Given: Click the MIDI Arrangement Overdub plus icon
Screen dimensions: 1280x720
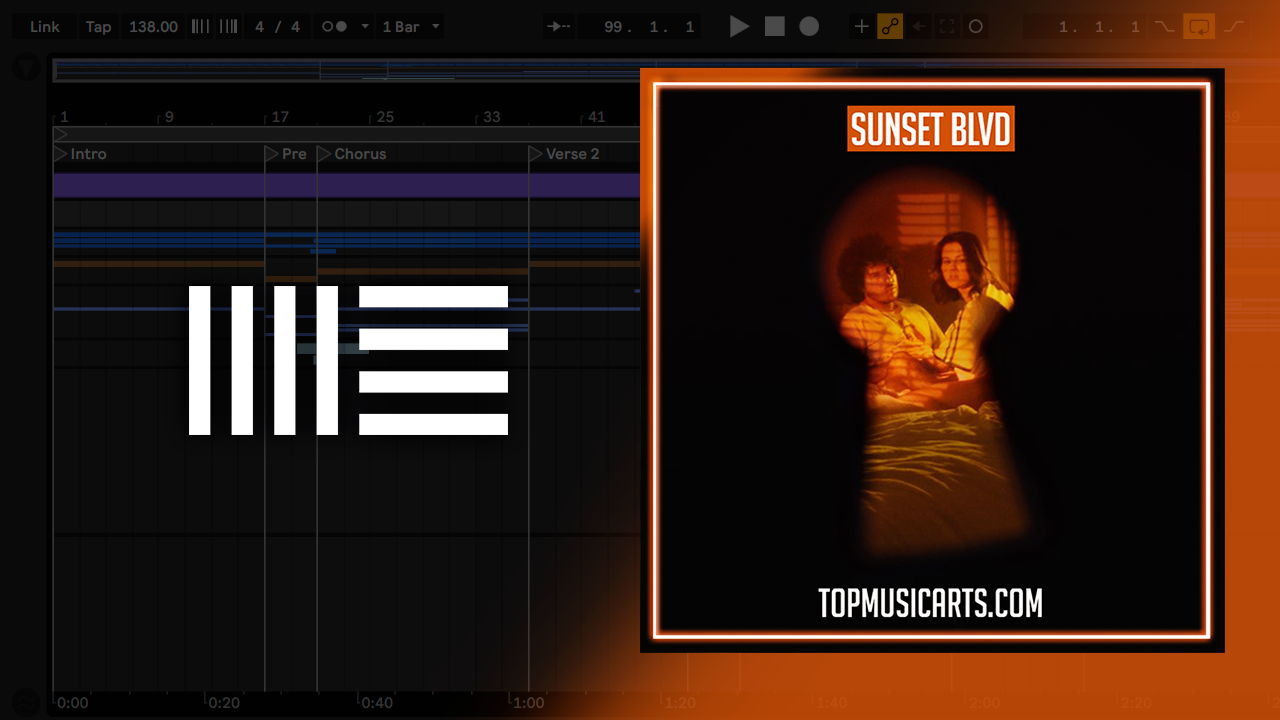Looking at the screenshot, I should [861, 27].
